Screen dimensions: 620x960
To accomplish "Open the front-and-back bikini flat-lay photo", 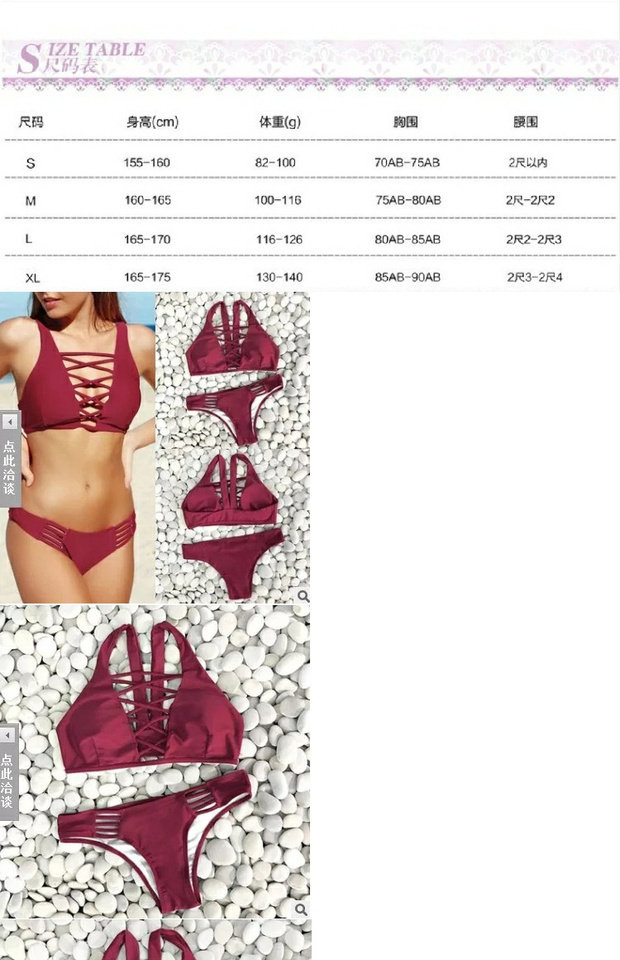I will point(233,447).
